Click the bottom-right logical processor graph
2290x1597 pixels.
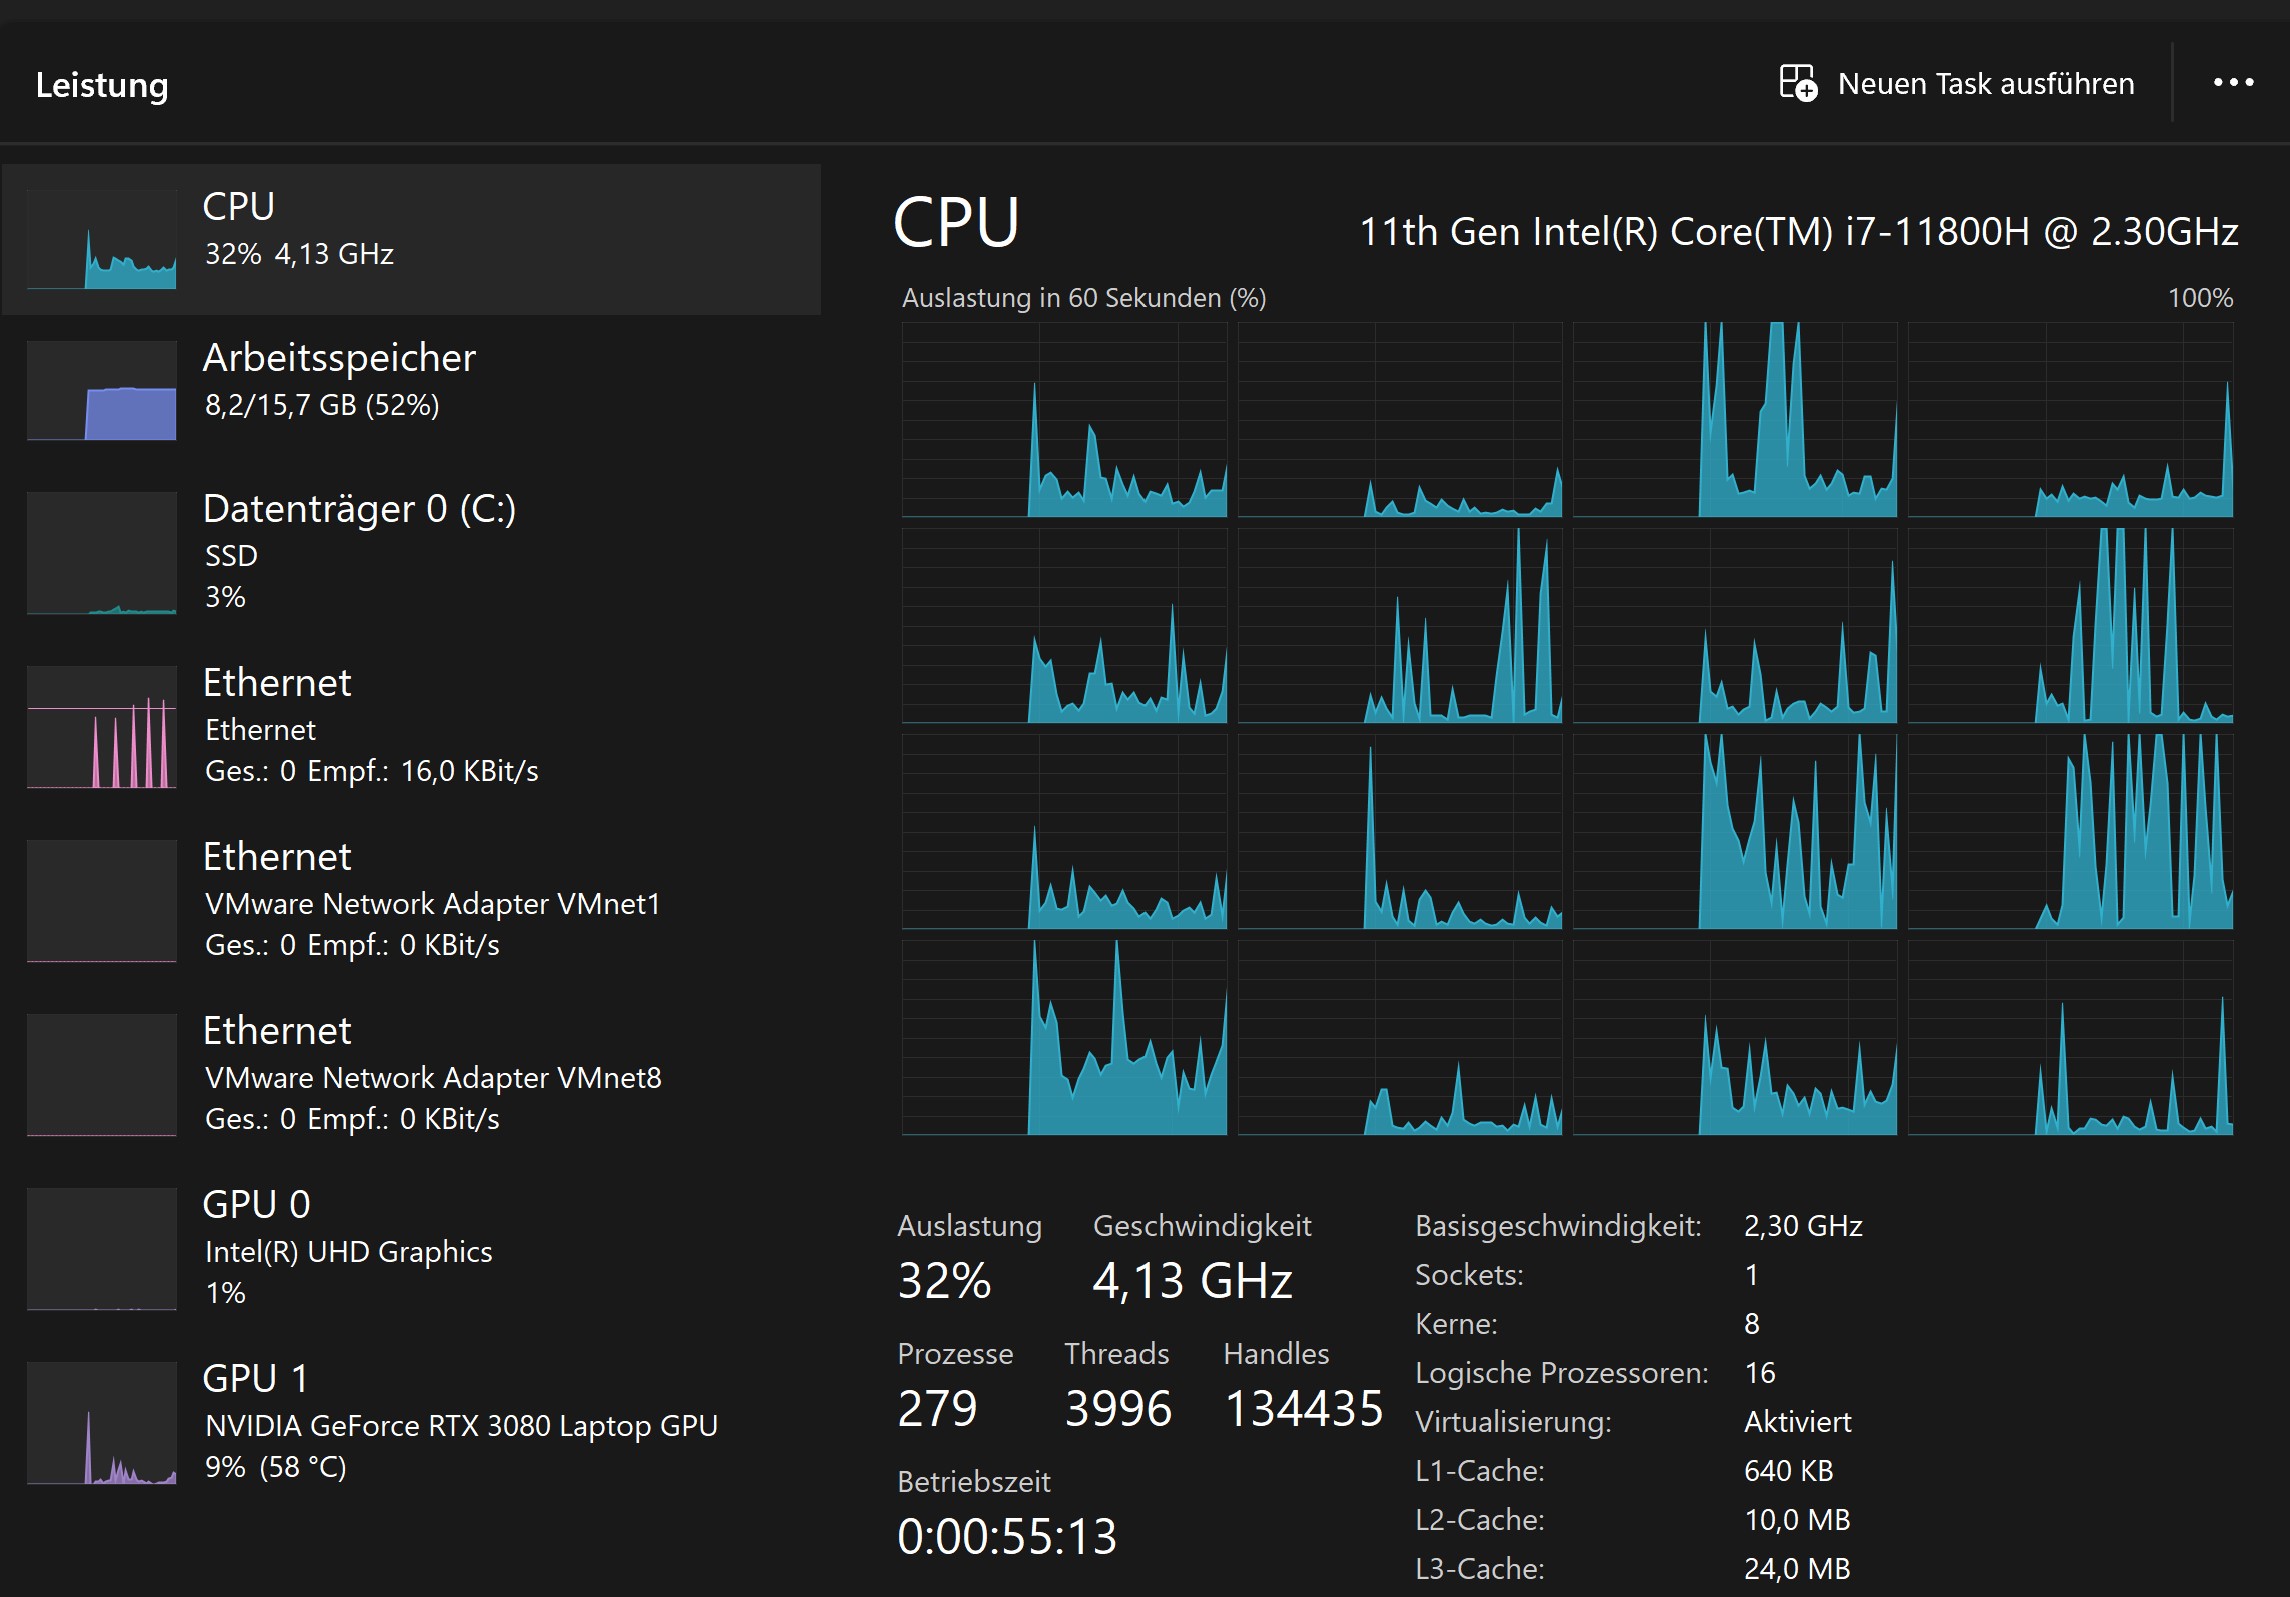pos(2070,1038)
